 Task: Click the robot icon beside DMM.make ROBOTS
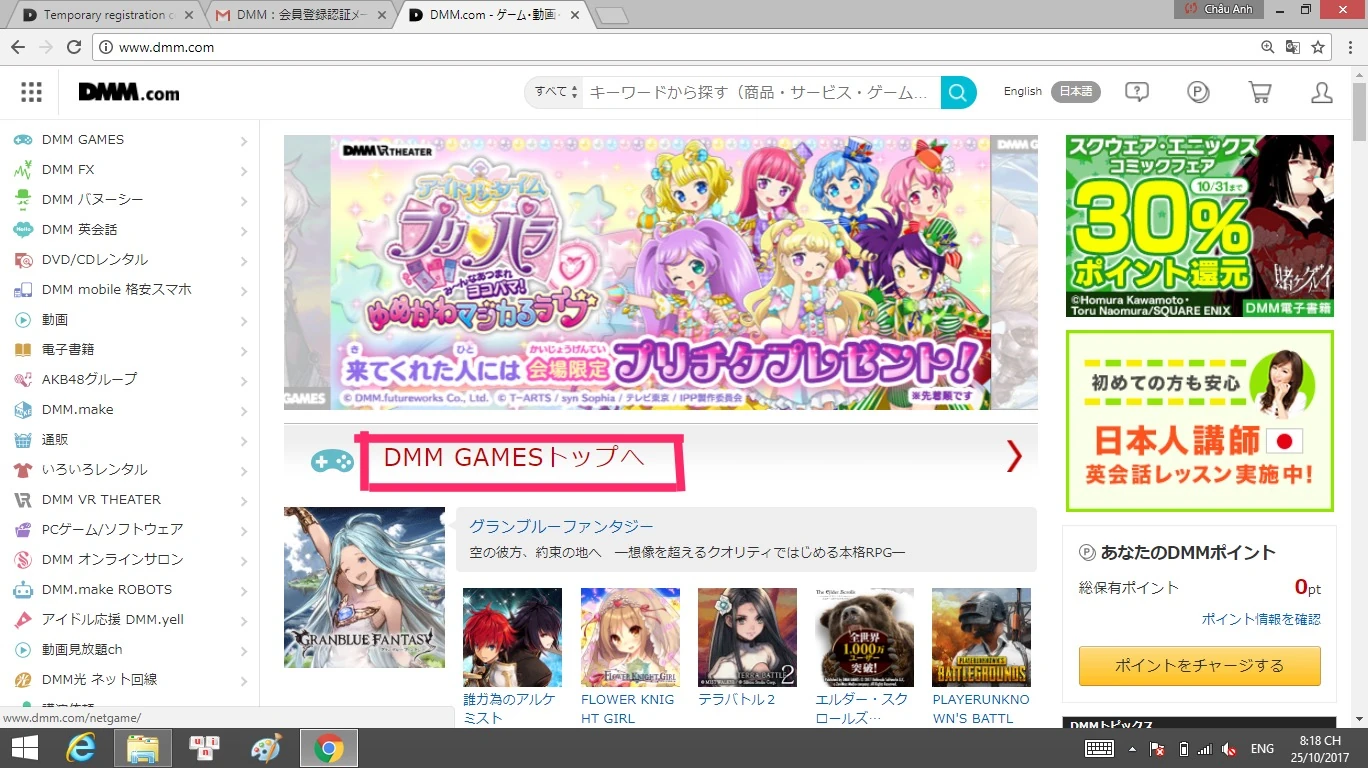click(22, 590)
